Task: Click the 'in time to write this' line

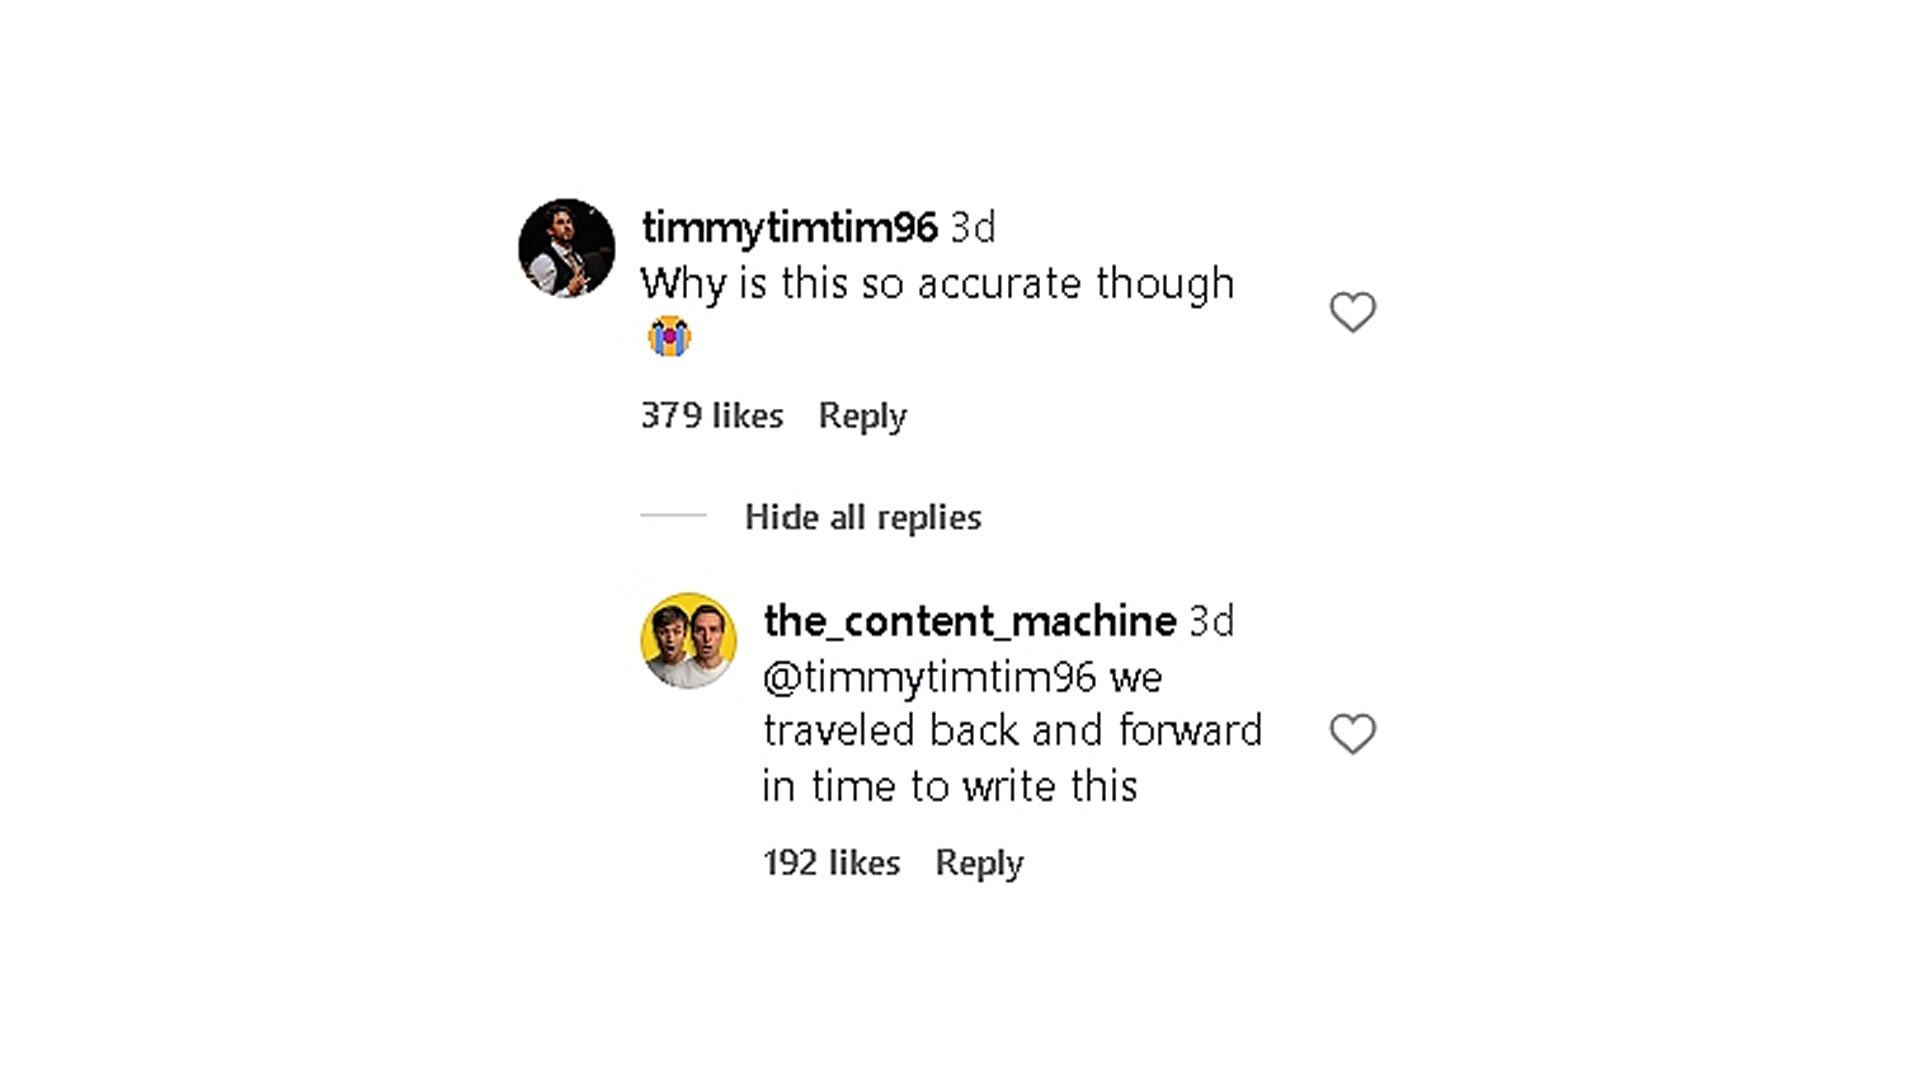Action: point(949,786)
